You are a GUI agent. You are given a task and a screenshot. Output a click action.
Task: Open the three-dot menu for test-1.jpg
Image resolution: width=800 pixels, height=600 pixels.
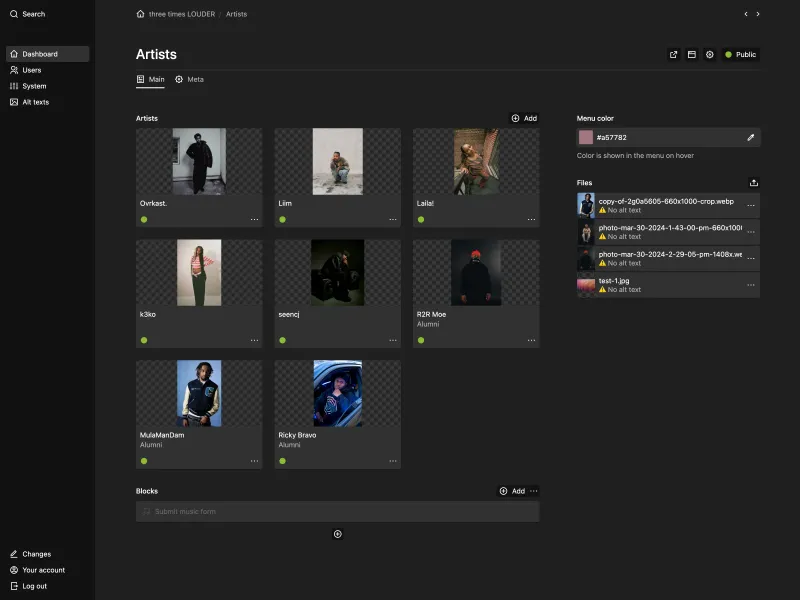pyautogui.click(x=751, y=284)
